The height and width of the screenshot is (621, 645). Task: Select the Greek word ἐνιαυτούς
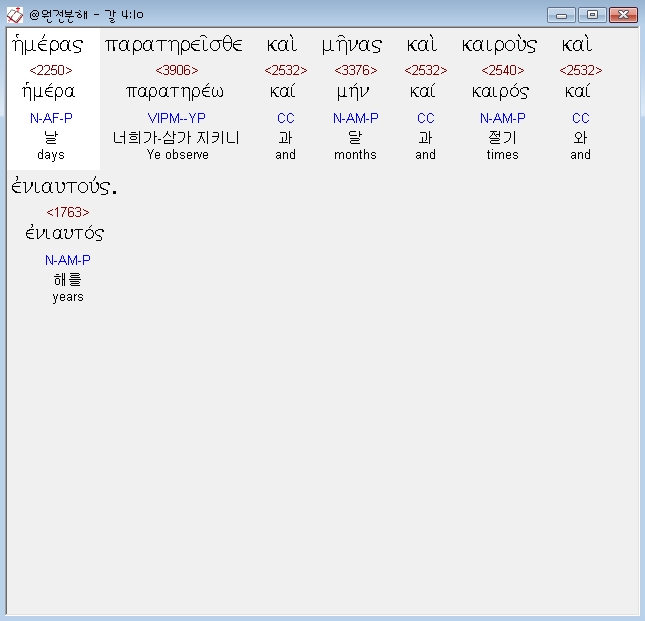click(x=64, y=187)
